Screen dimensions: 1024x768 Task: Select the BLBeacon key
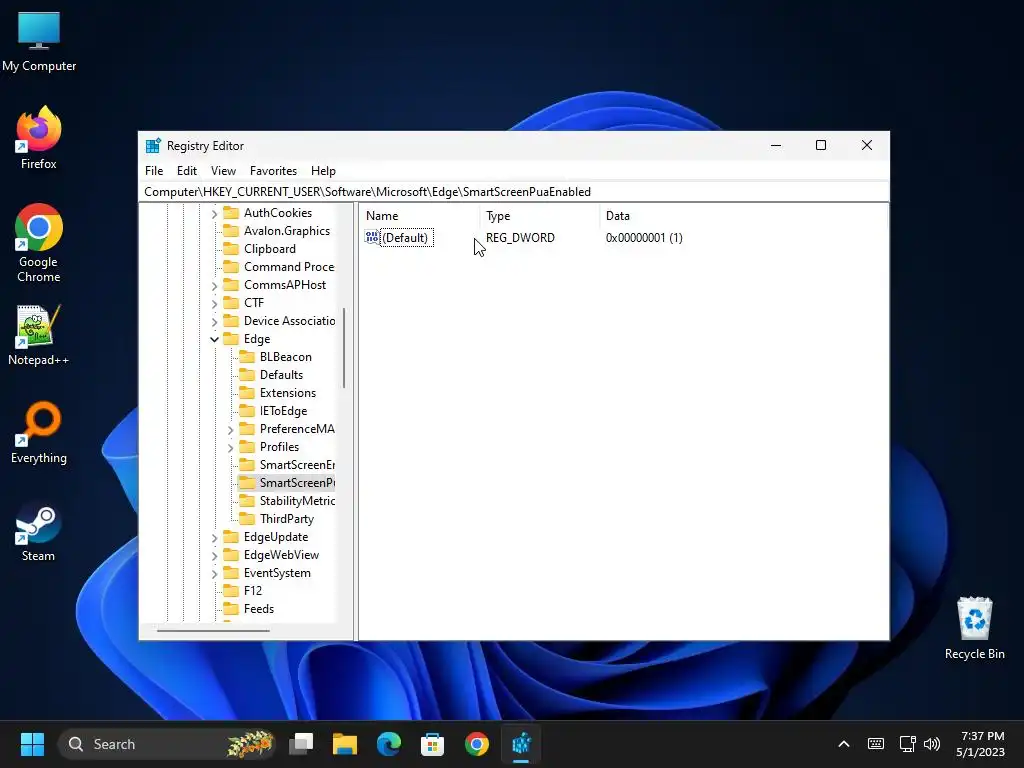(x=285, y=357)
